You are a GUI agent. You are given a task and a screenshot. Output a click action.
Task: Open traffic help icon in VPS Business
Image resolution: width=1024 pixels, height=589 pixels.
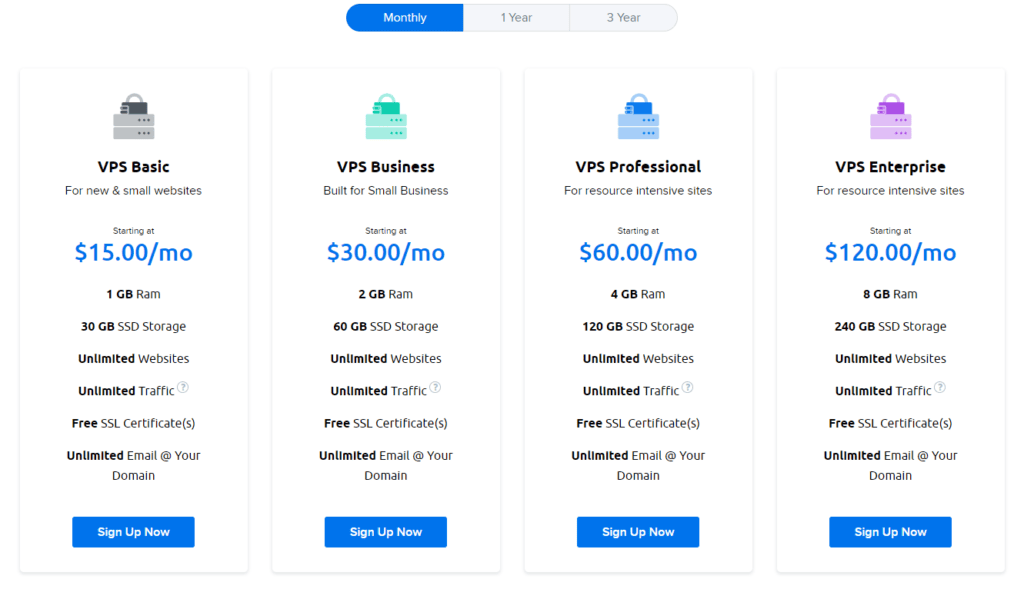tap(435, 388)
